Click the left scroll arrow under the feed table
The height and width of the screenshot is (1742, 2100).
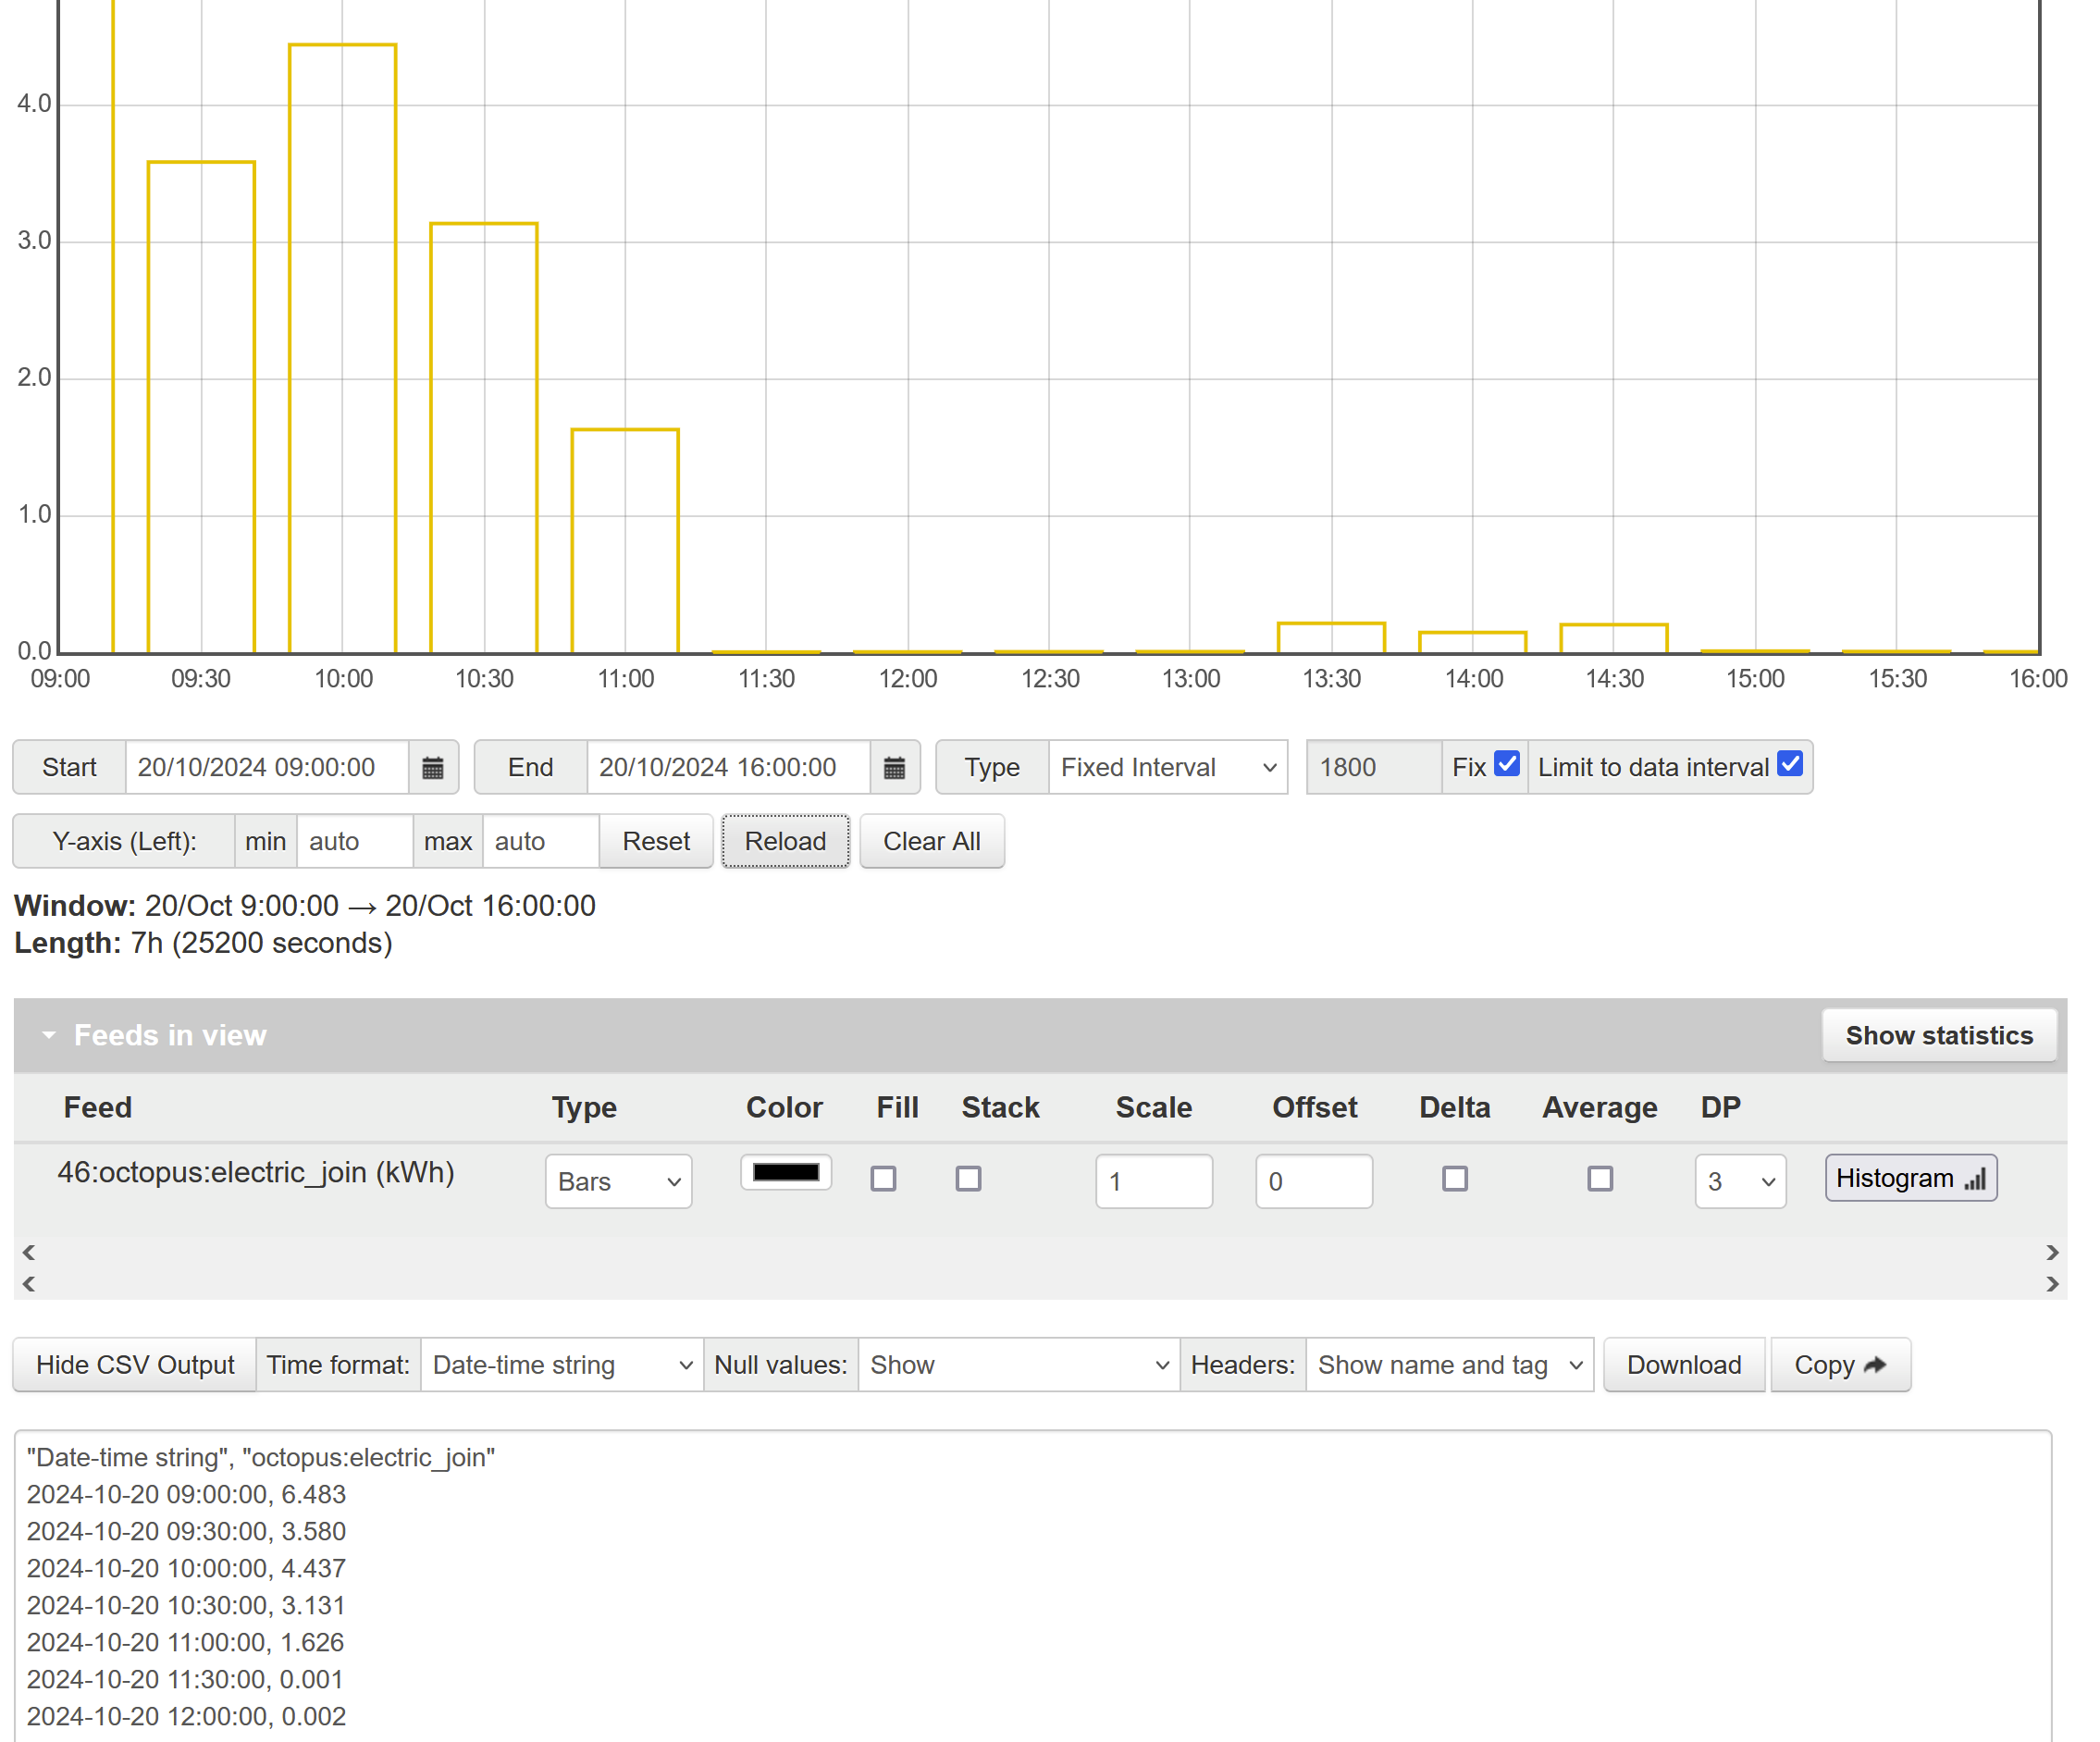[29, 1253]
